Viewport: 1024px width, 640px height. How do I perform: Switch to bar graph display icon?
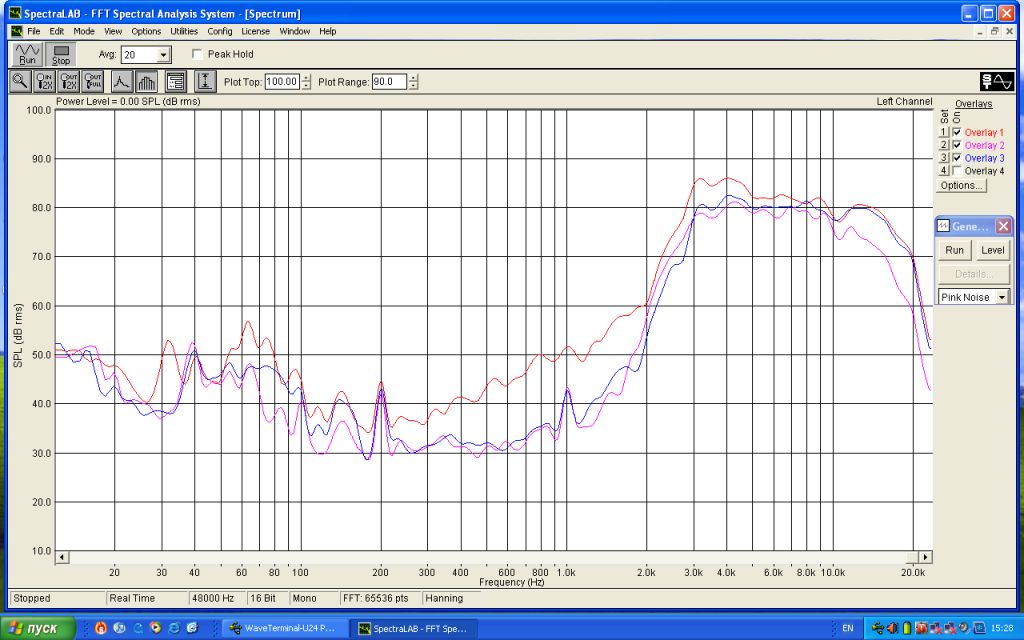(146, 82)
